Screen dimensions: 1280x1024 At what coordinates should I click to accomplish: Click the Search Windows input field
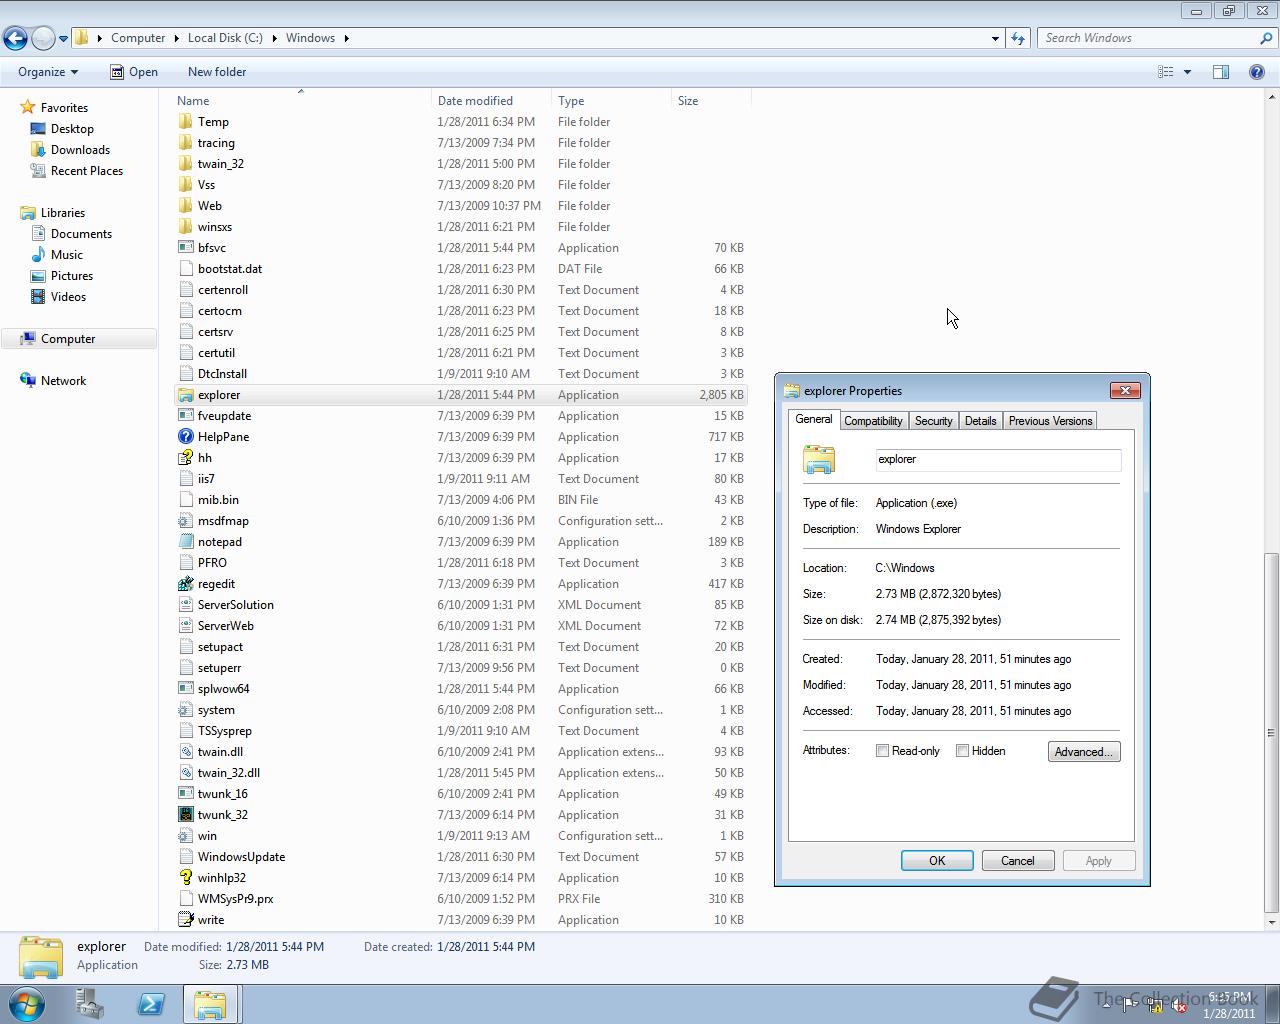click(1148, 38)
